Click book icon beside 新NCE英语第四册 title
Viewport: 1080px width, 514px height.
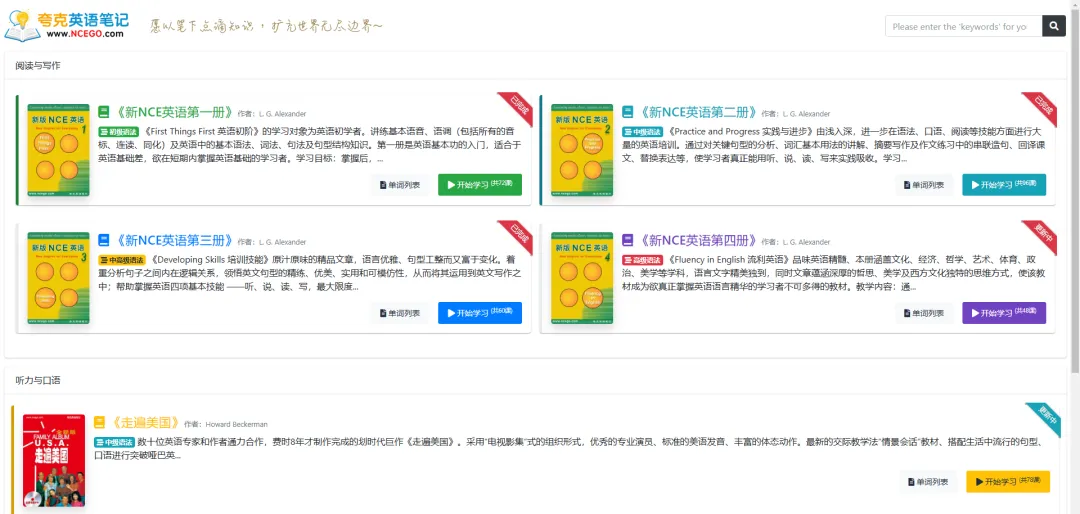(x=627, y=240)
